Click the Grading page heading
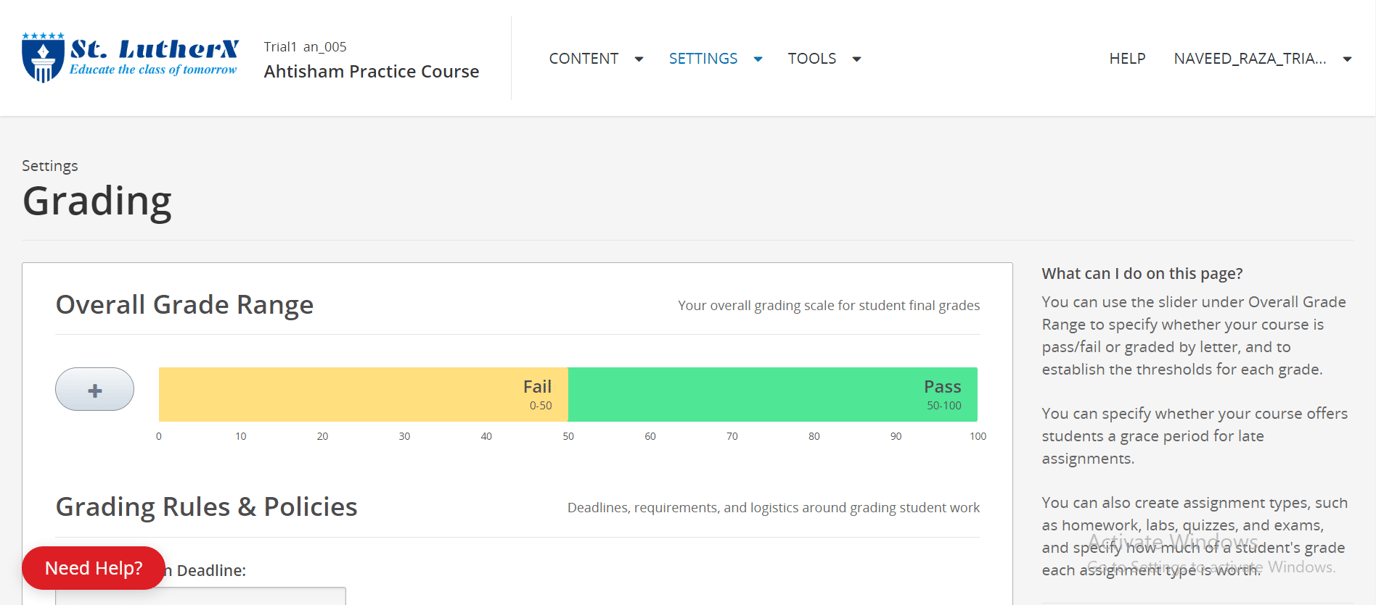The height and width of the screenshot is (605, 1376). 97,200
